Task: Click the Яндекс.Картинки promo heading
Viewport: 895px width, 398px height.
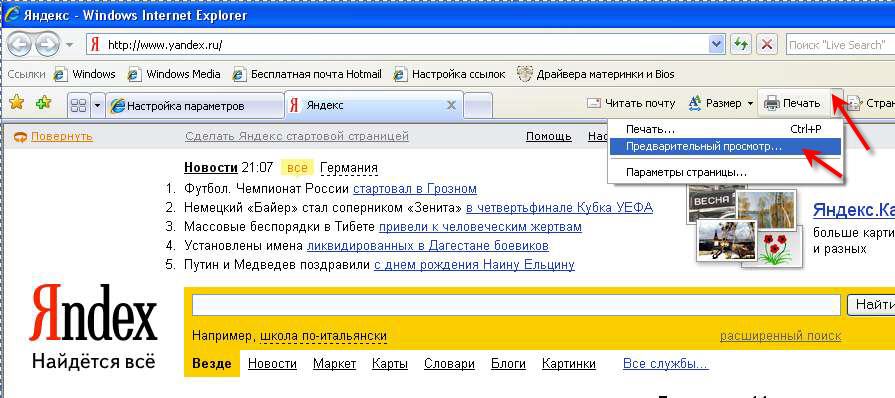Action: tap(854, 210)
